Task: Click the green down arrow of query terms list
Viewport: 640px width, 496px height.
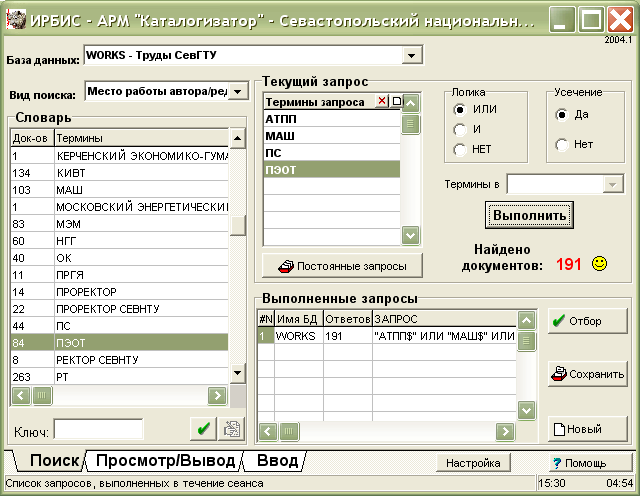Action: 410,235
